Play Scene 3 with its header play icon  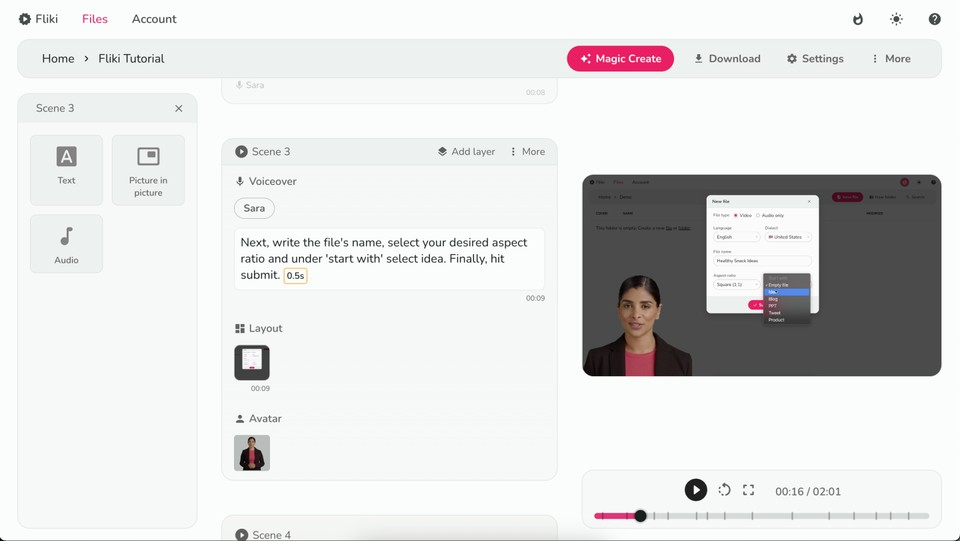241,151
